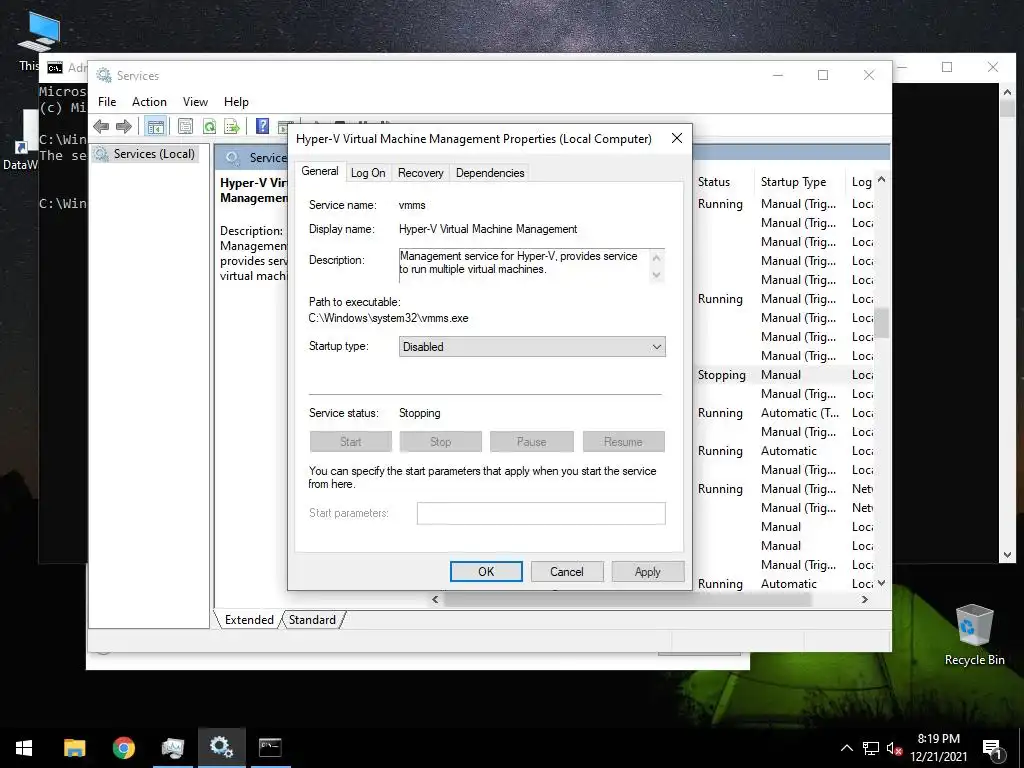Open the Startup type dropdown showing Disabled
The width and height of the screenshot is (1024, 768).
[532, 347]
